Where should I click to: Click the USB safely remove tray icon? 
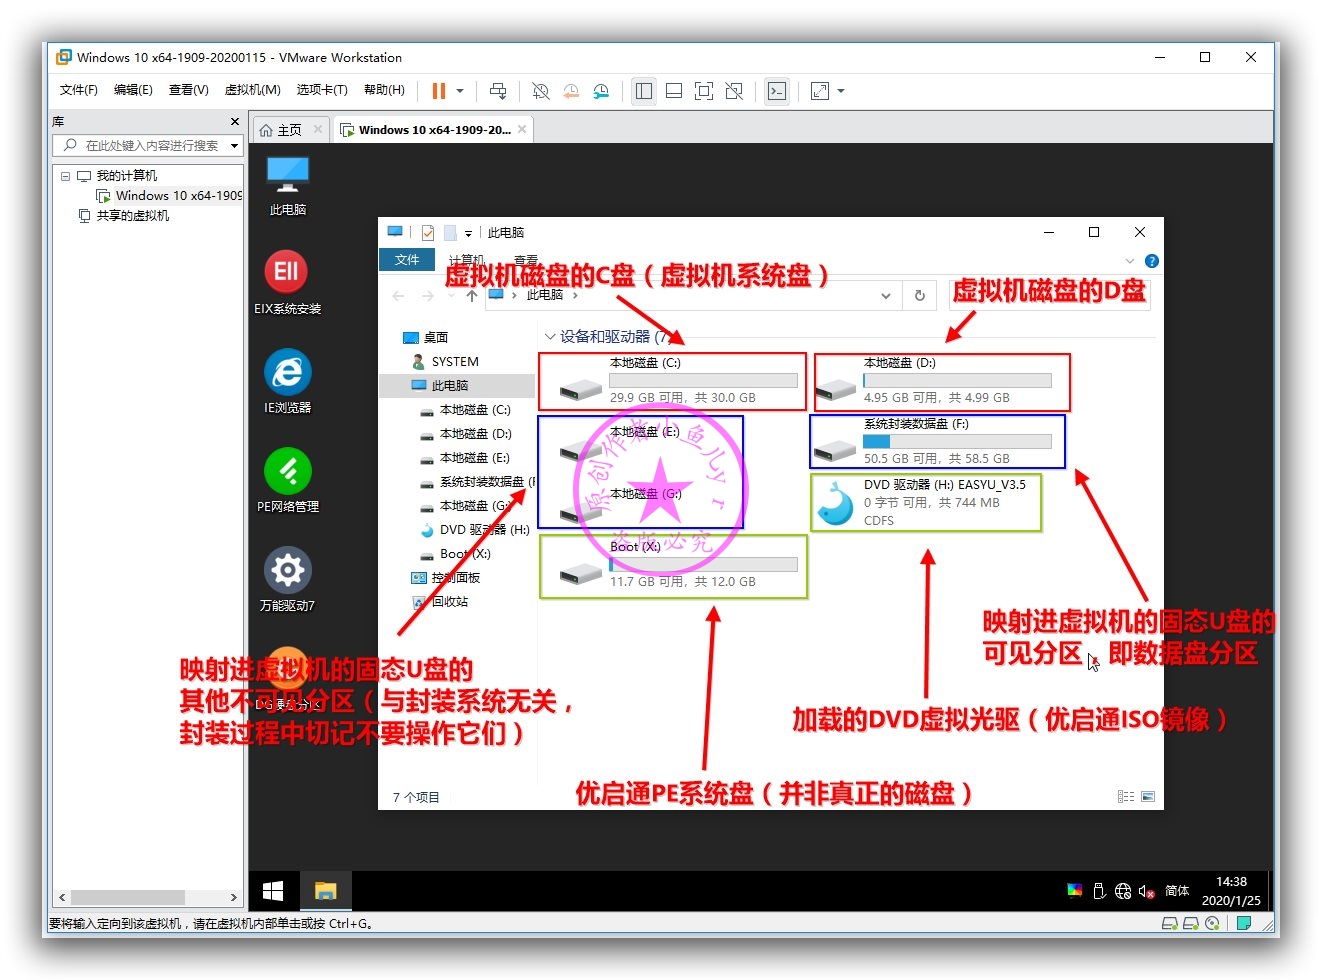(x=1099, y=891)
